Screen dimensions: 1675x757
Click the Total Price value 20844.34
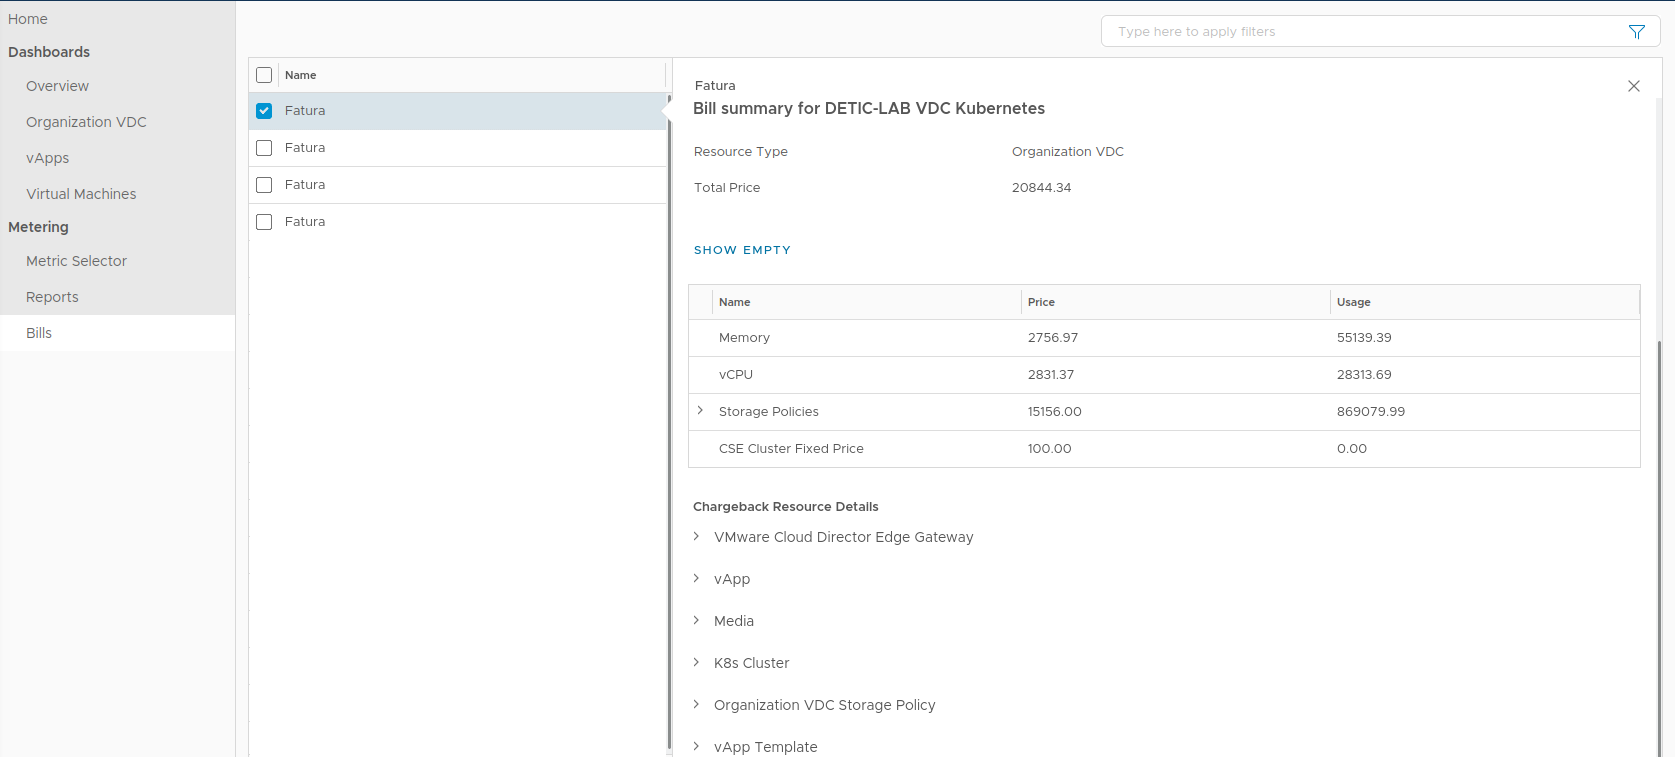coord(1041,188)
